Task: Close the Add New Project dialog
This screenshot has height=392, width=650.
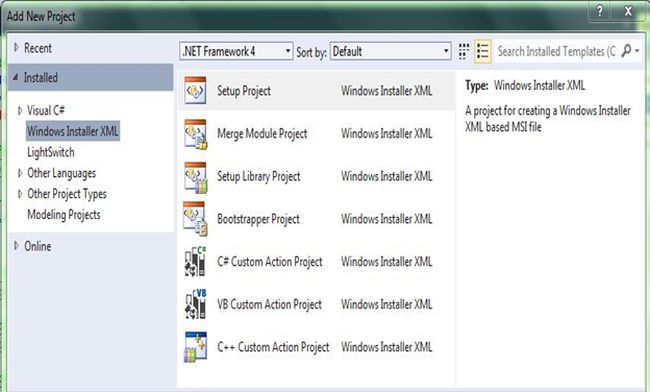Action: [628, 11]
